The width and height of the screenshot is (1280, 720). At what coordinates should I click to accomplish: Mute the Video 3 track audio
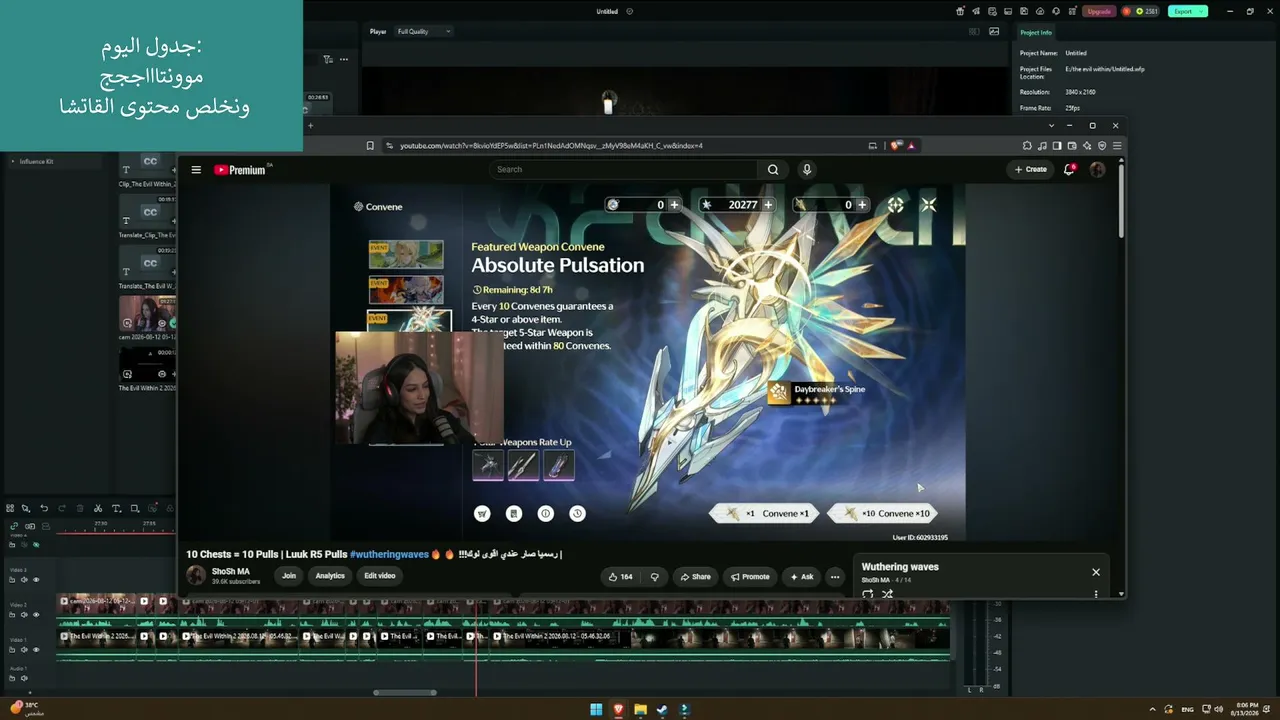click(24, 580)
